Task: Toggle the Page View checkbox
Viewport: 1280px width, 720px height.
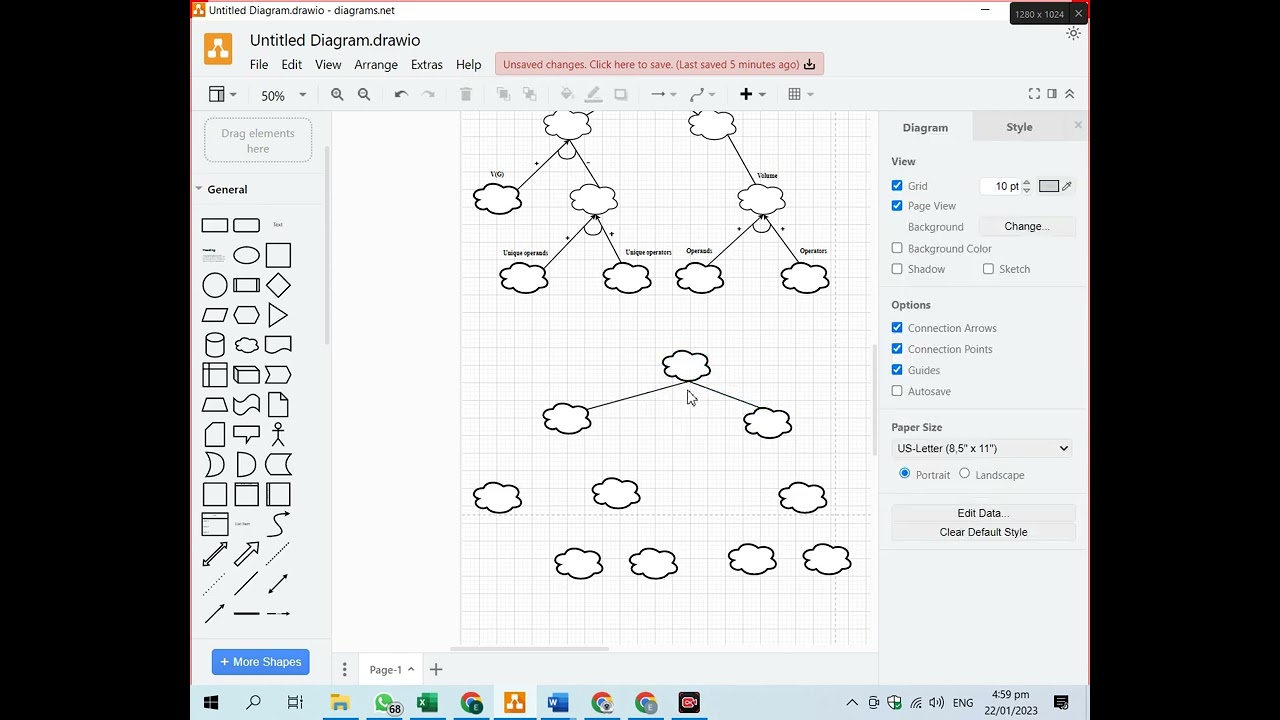Action: click(x=897, y=206)
